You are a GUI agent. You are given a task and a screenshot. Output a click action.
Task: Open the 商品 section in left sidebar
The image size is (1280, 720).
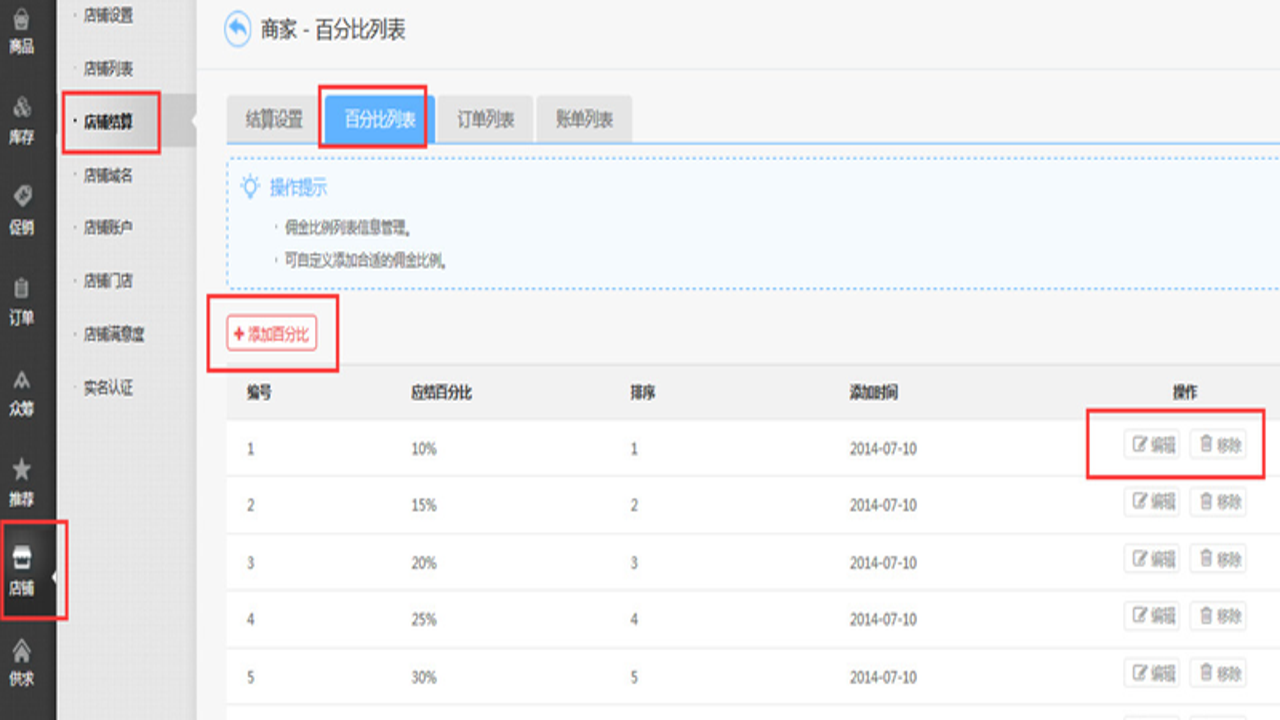pyautogui.click(x=22, y=30)
